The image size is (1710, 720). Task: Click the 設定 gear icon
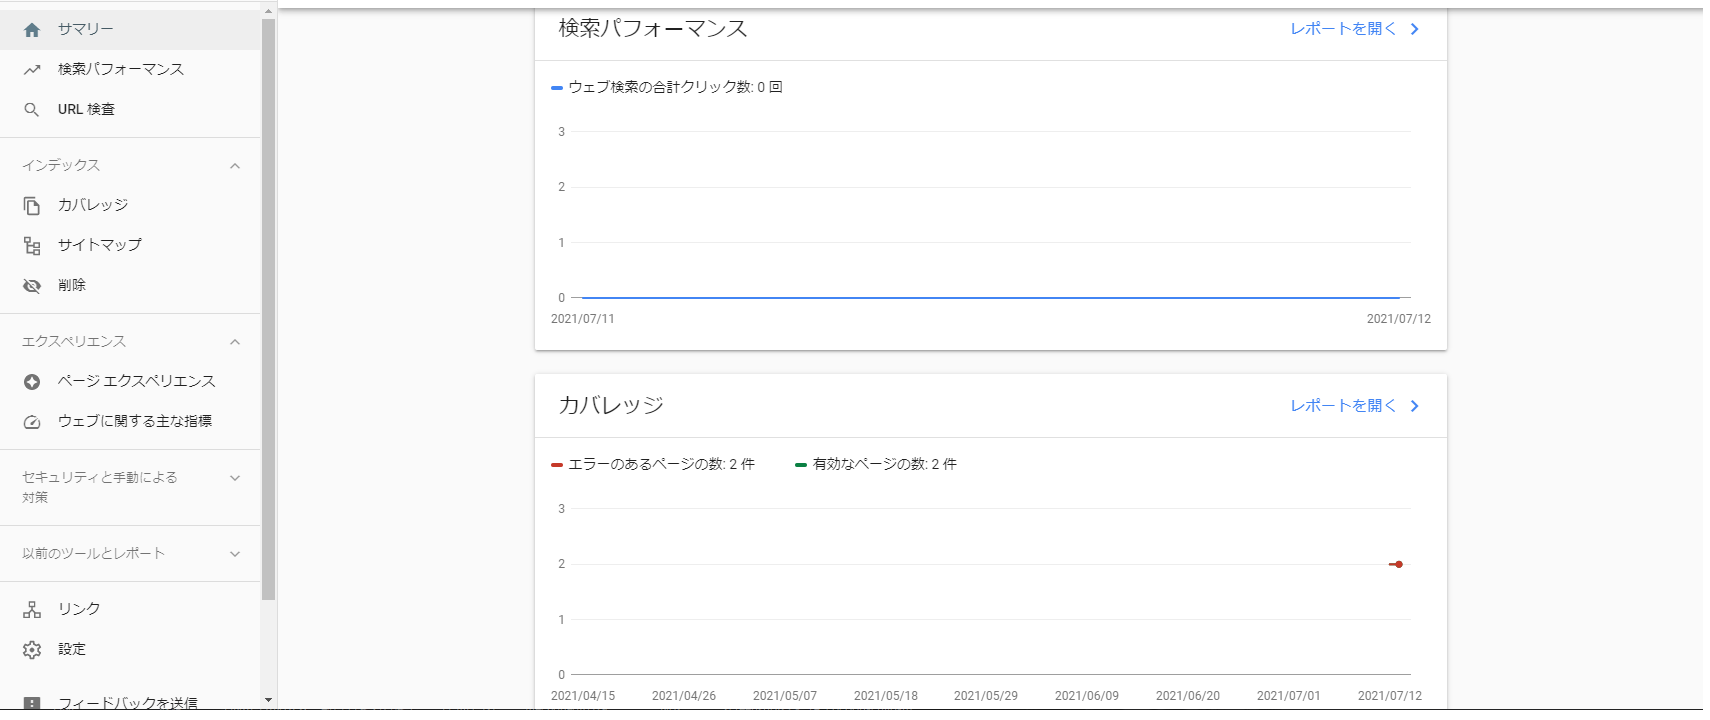[32, 650]
